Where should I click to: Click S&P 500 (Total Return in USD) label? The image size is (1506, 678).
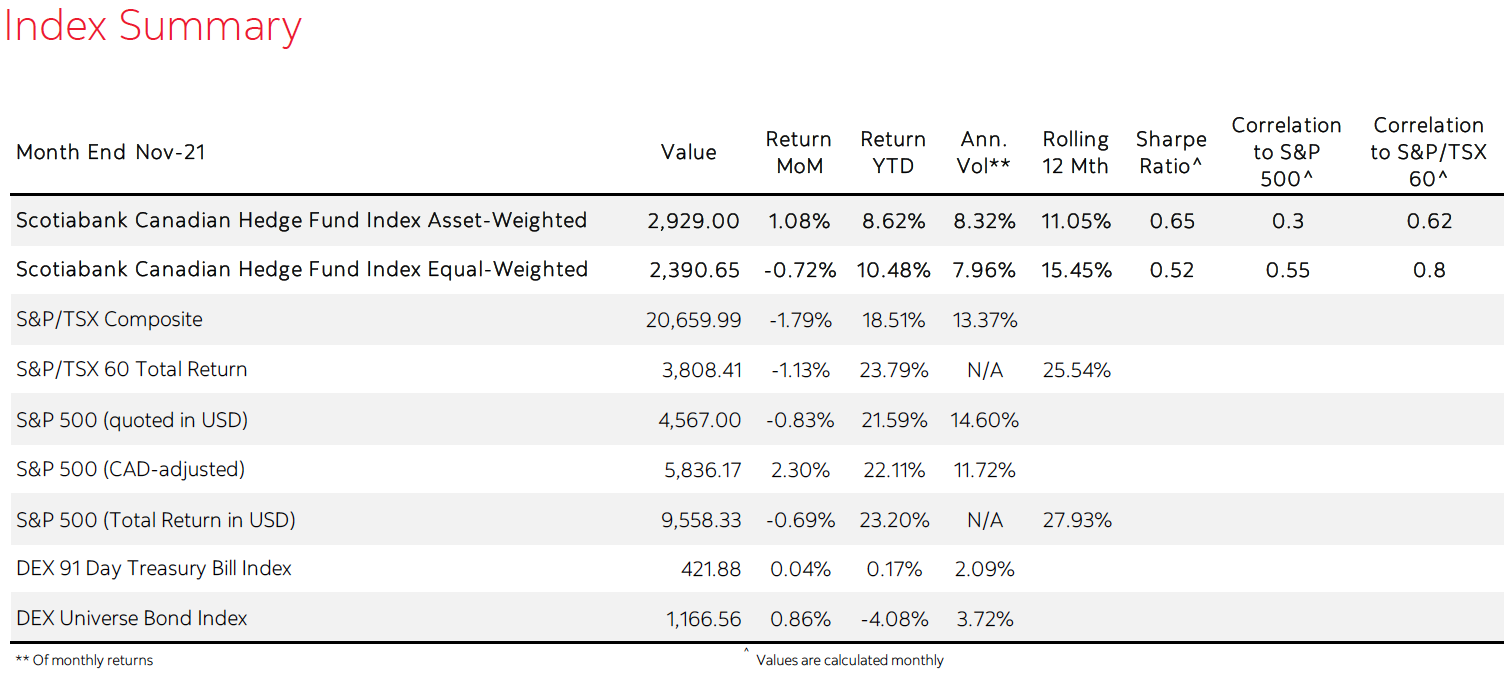click(155, 520)
